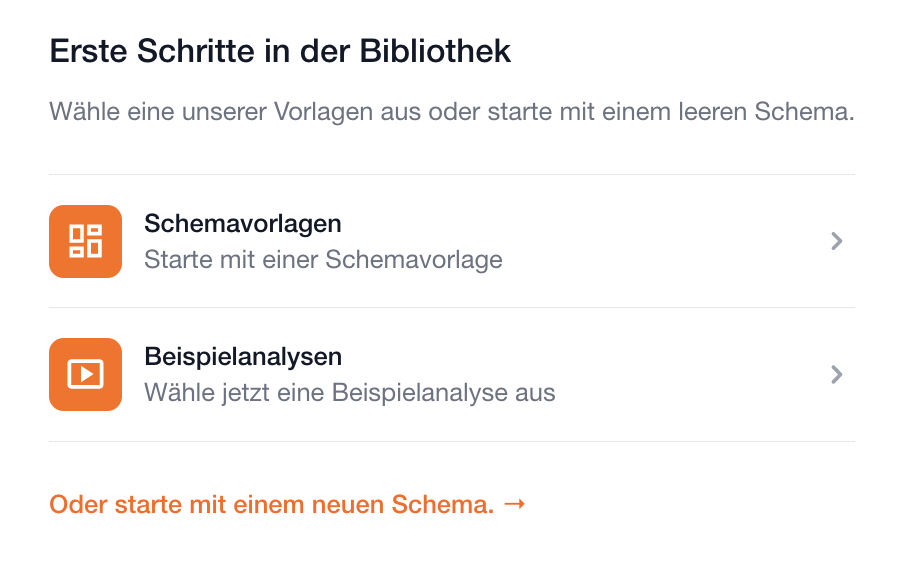
Task: Click the 'Wähle eine unserer Vorlagen aus' description text
Action: (451, 111)
